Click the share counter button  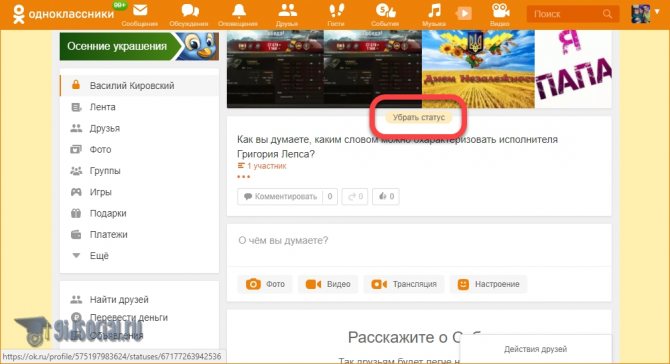click(355, 197)
